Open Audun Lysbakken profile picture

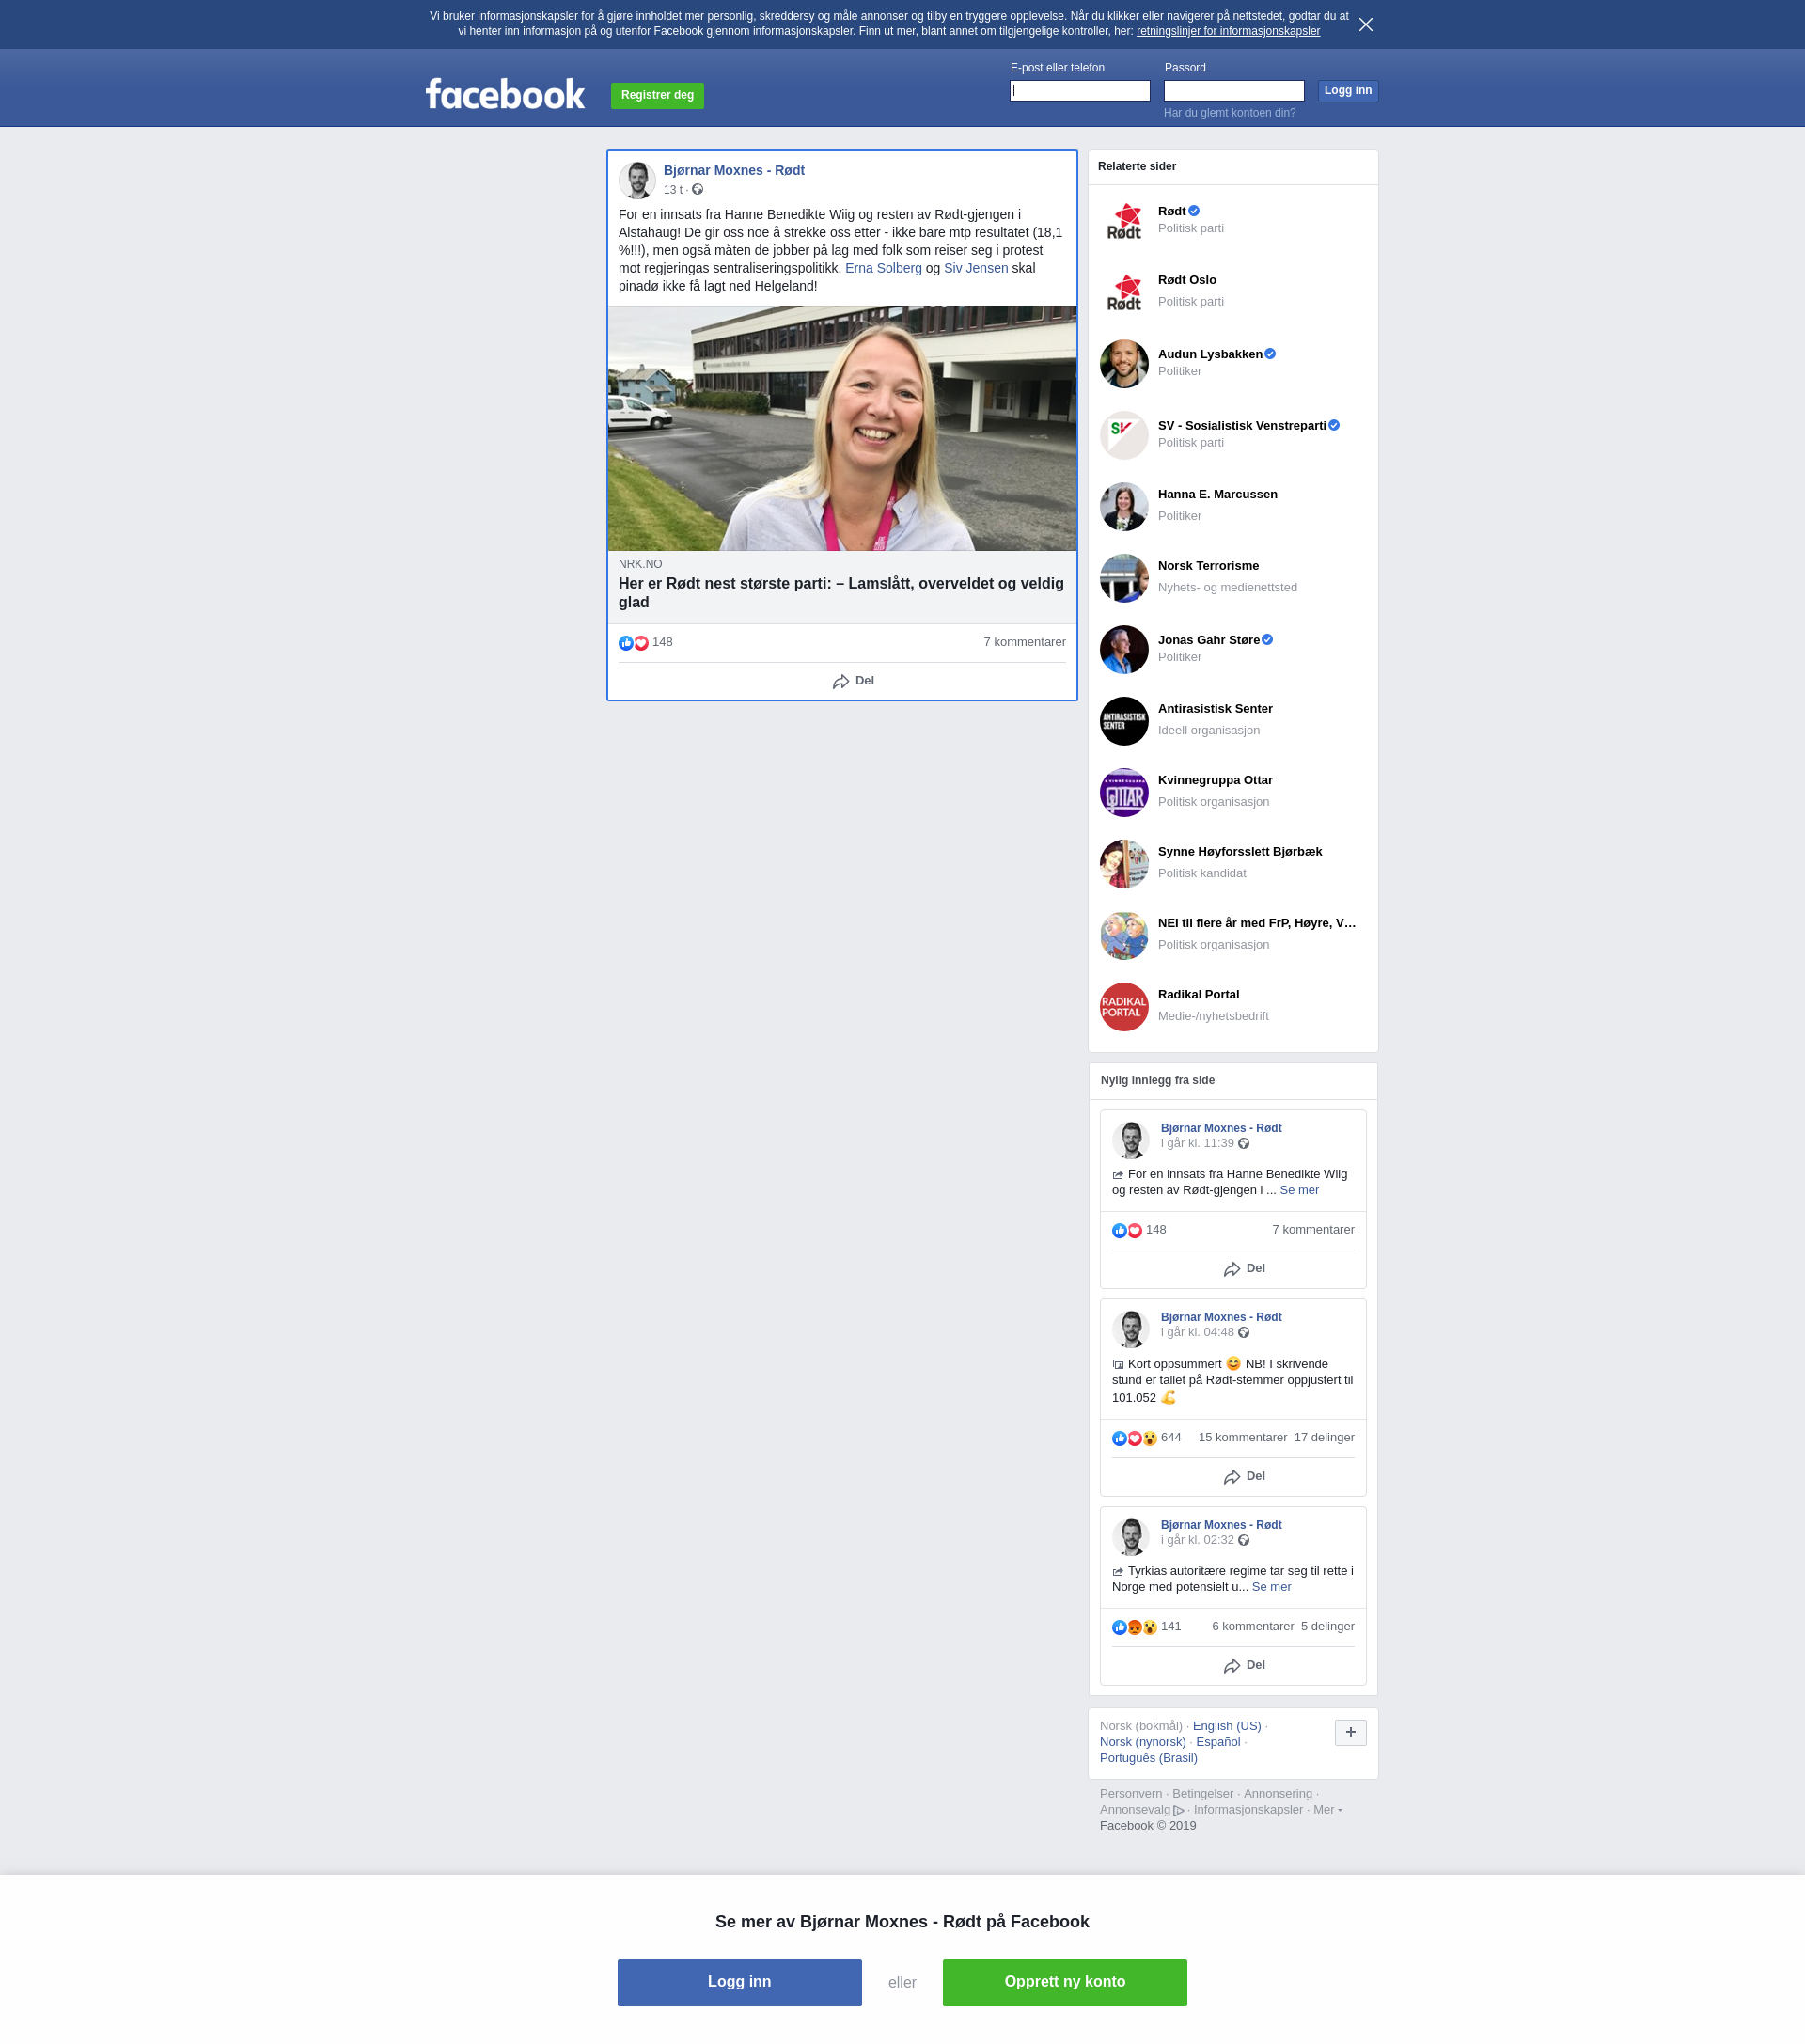pos(1124,364)
